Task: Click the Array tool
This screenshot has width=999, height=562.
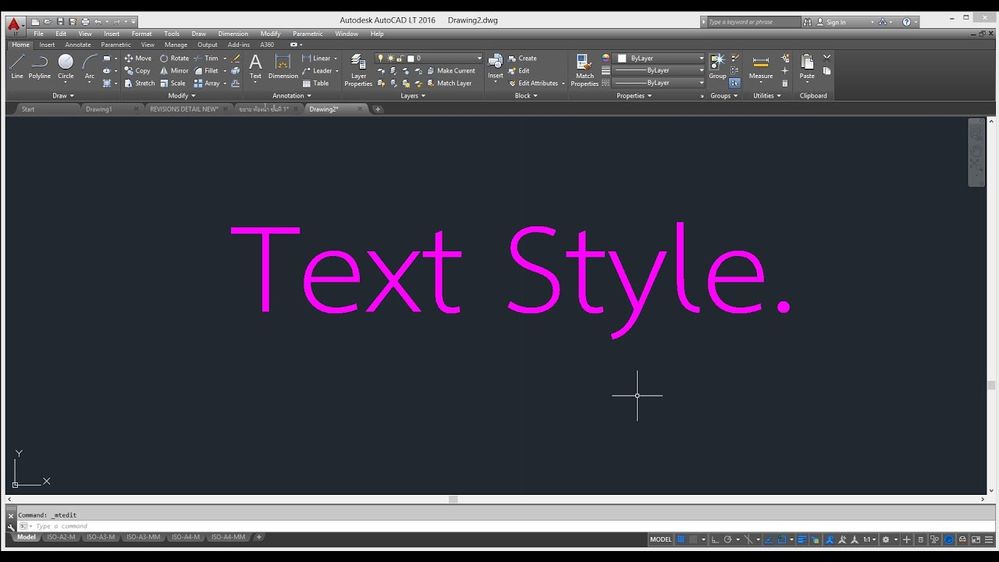Action: pyautogui.click(x=207, y=83)
